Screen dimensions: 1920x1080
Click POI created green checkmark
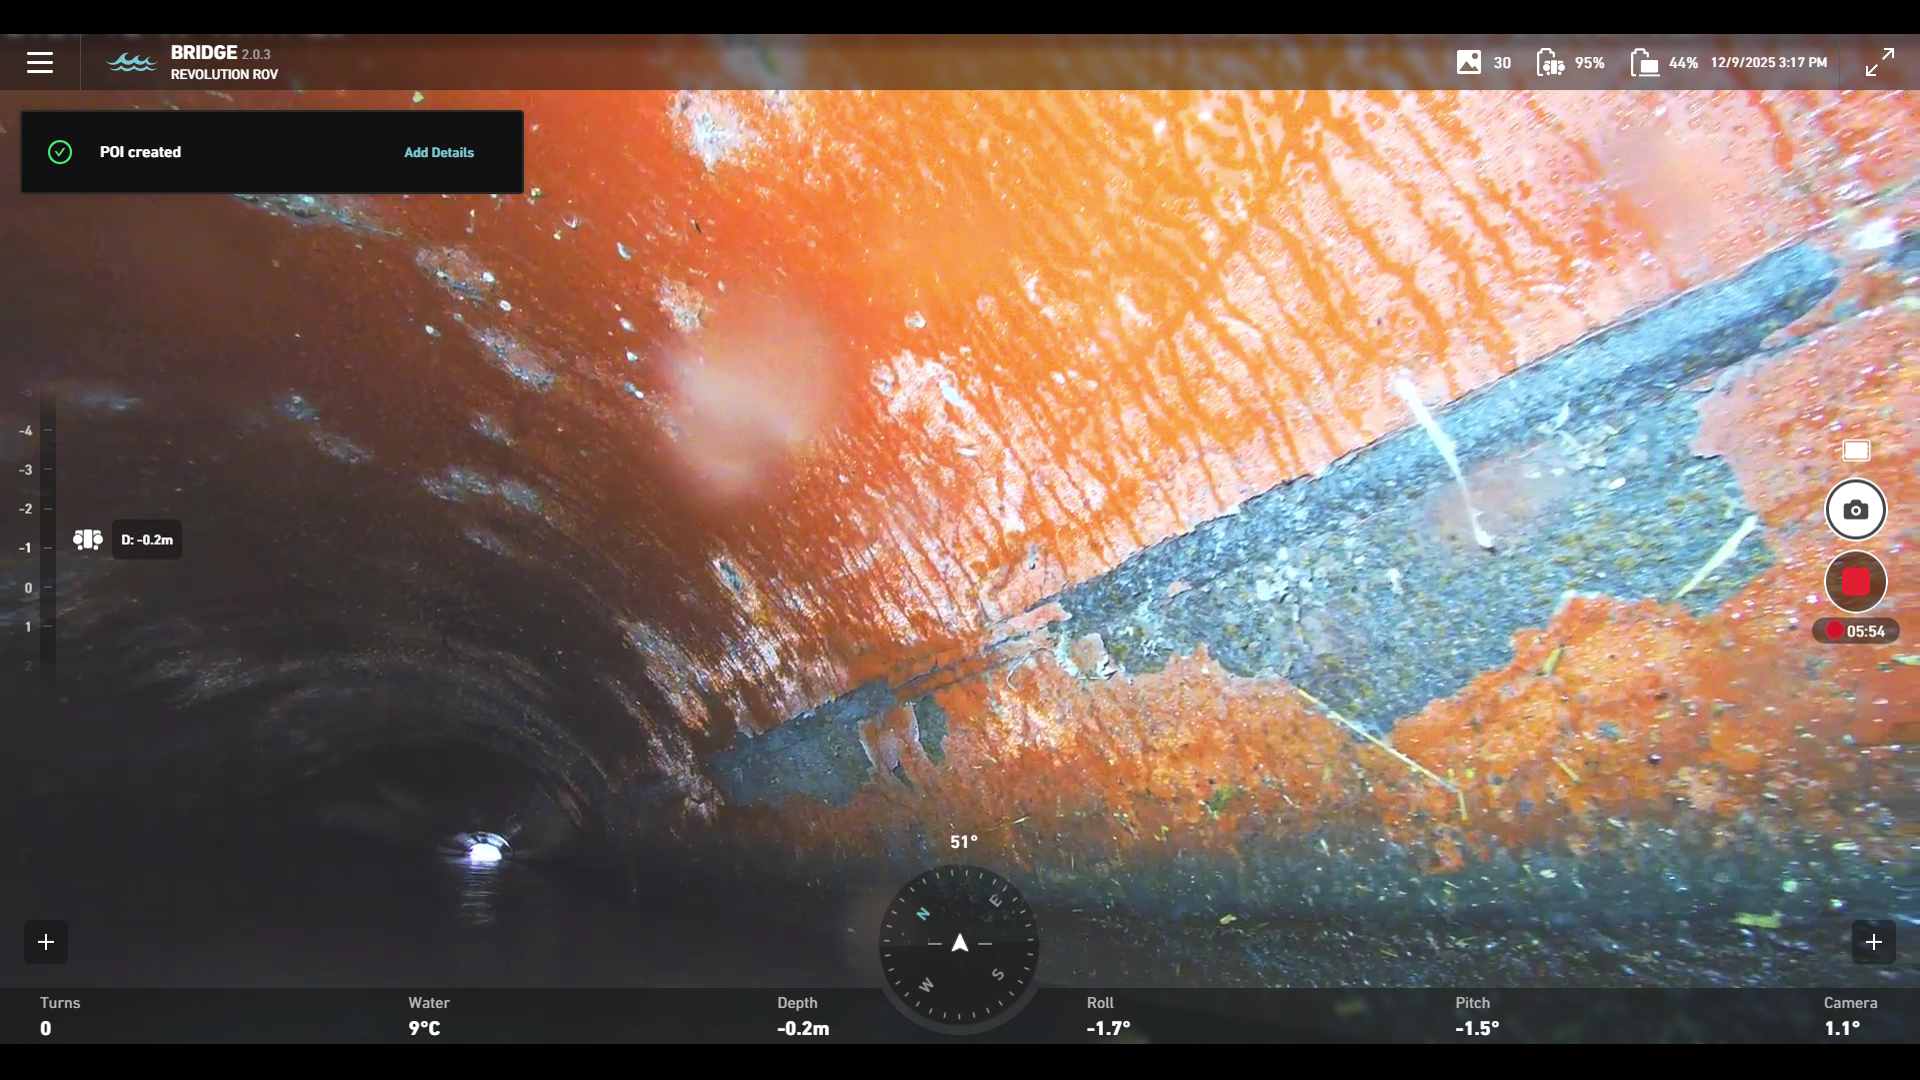60,152
